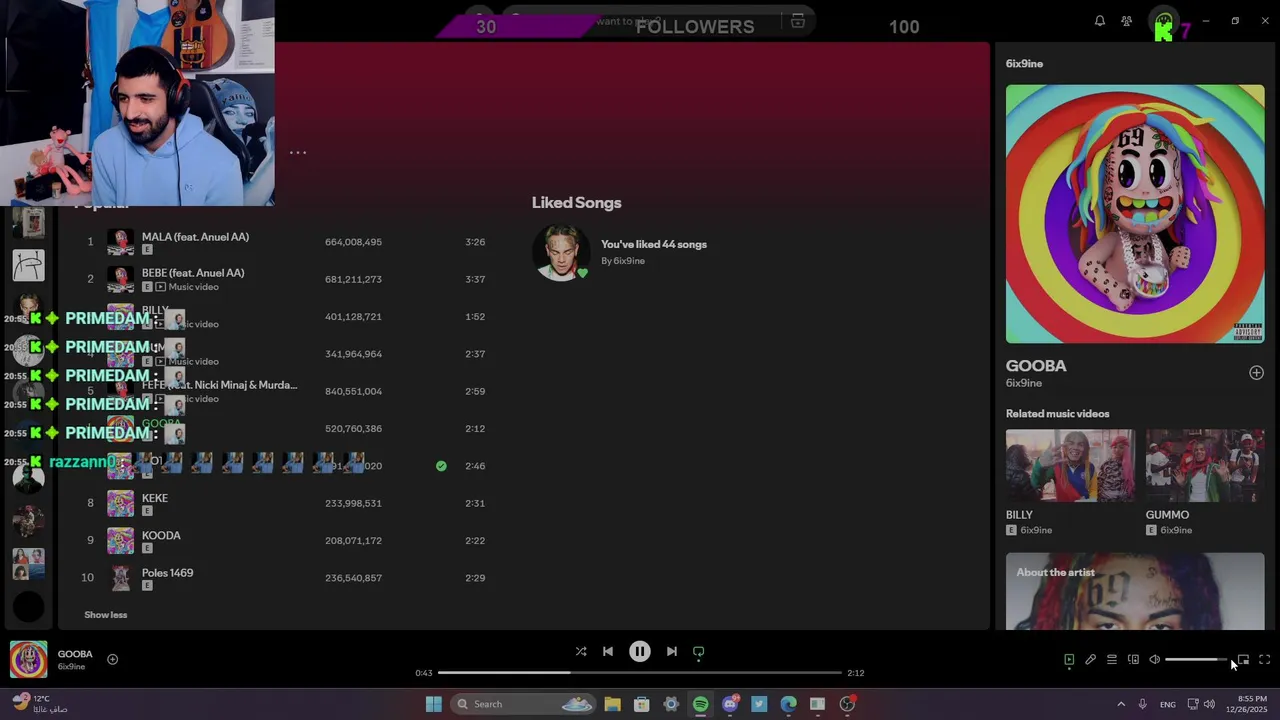The width and height of the screenshot is (1280, 720).
Task: Select the KOODA track row
Action: pos(285,541)
